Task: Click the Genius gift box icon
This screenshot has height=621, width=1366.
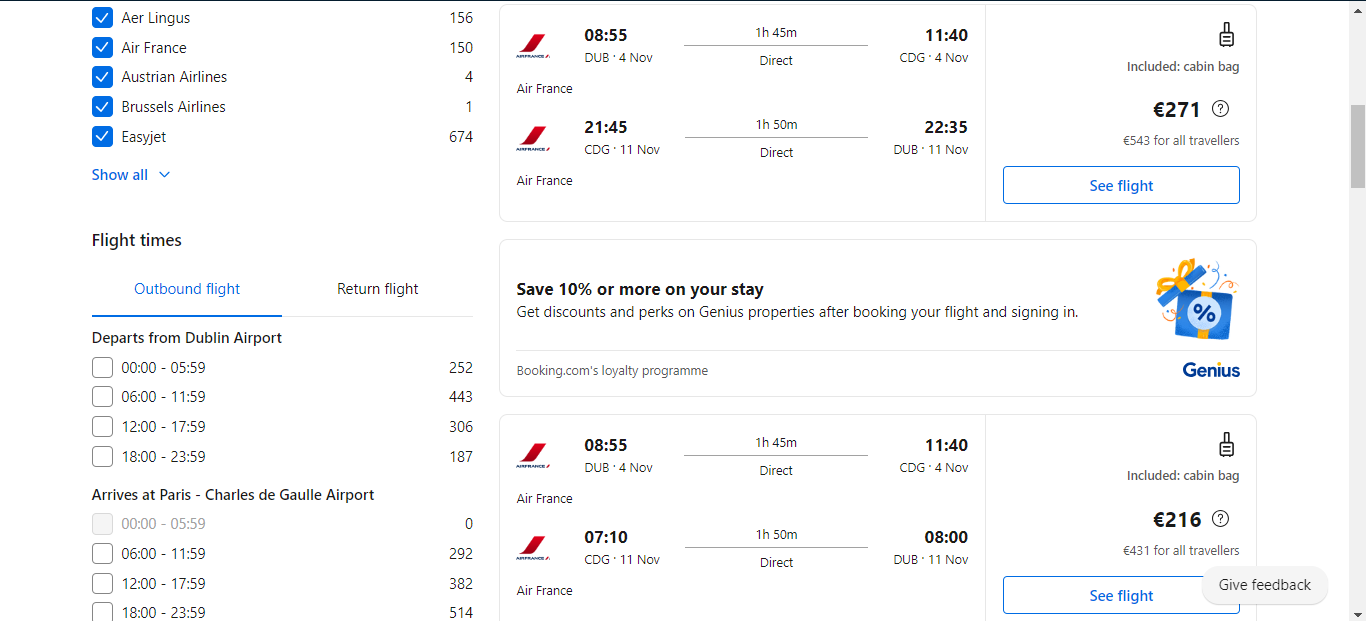Action: pyautogui.click(x=1197, y=299)
